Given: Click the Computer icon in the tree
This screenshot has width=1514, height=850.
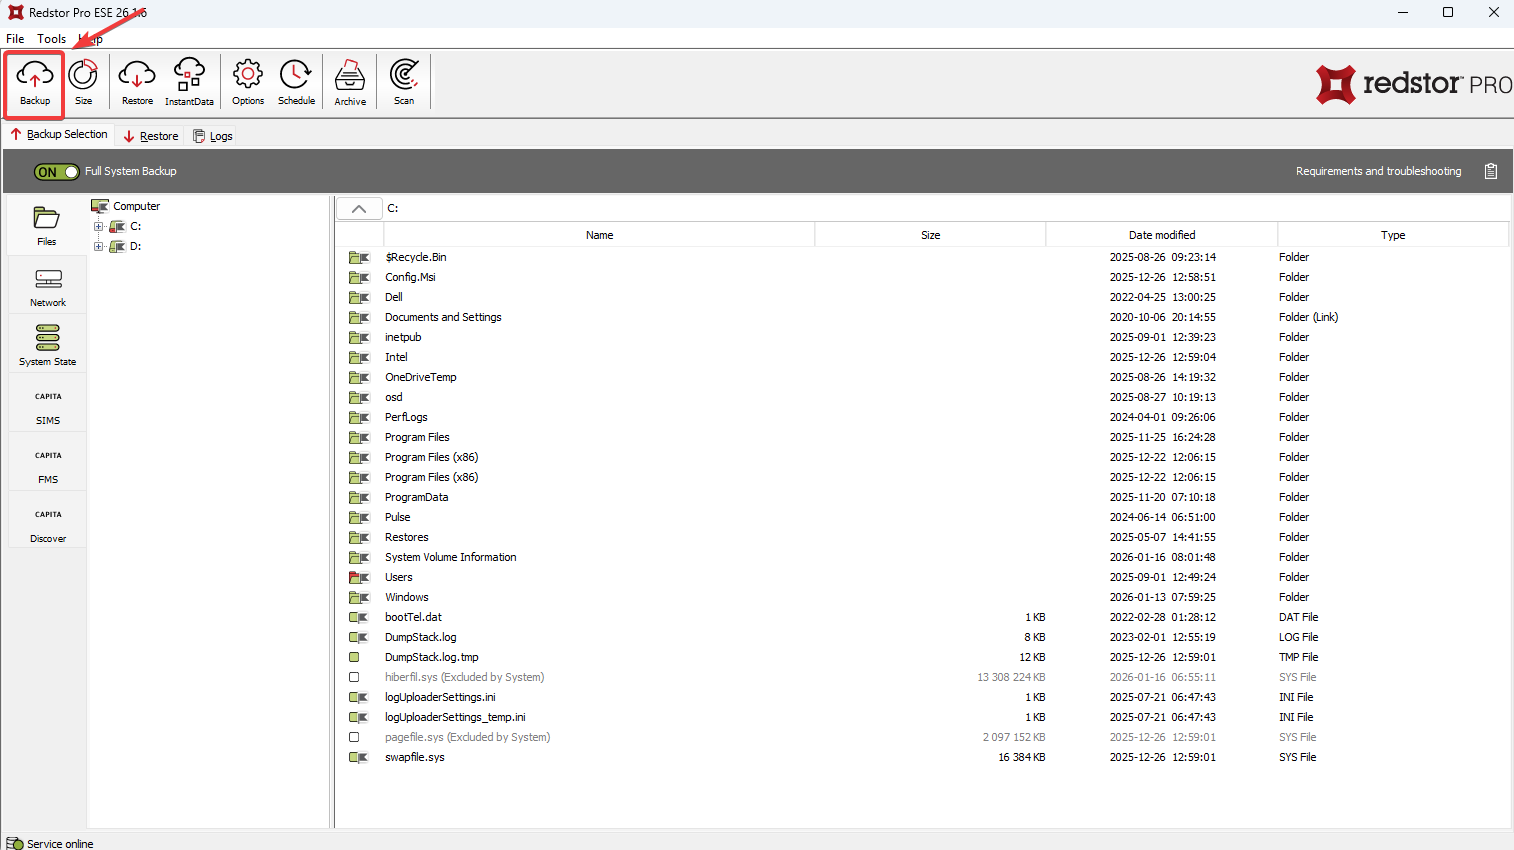Looking at the screenshot, I should pos(100,206).
